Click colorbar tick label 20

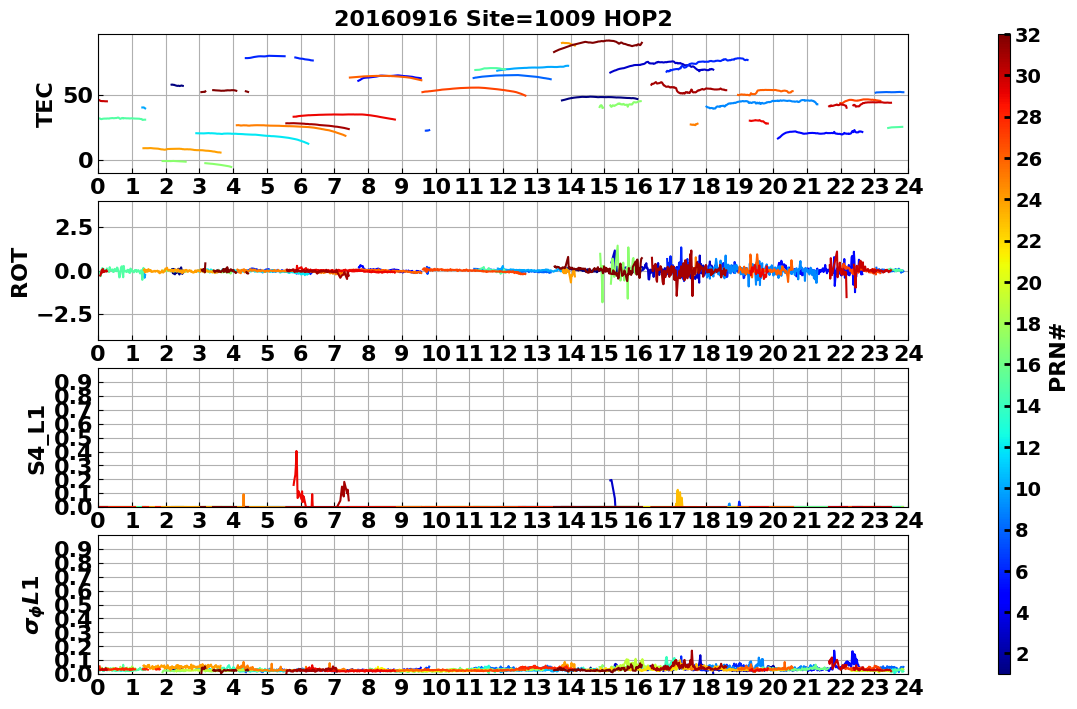tap(1028, 282)
